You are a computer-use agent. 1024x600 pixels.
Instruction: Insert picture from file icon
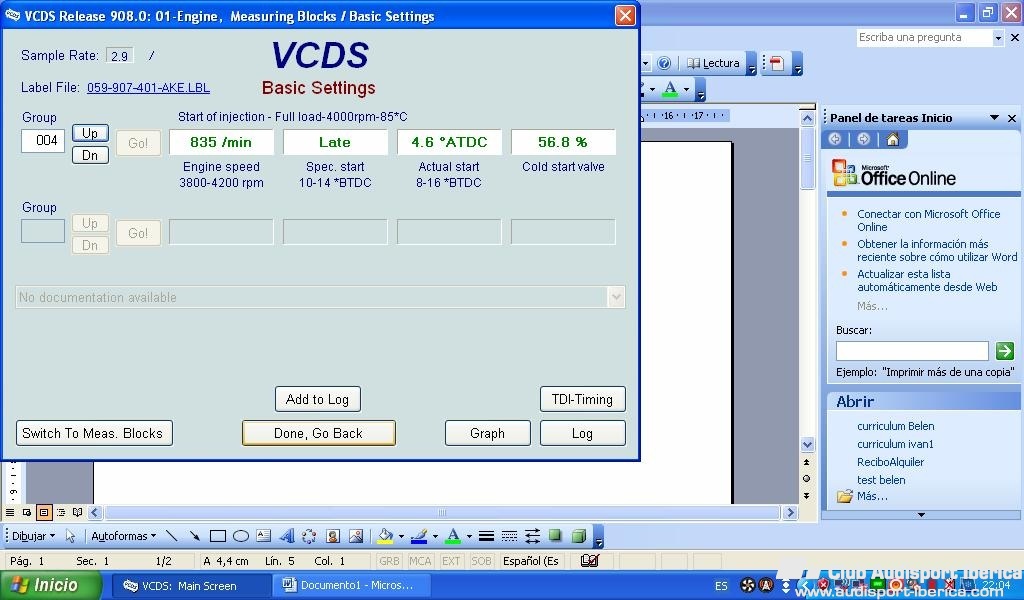[x=356, y=536]
